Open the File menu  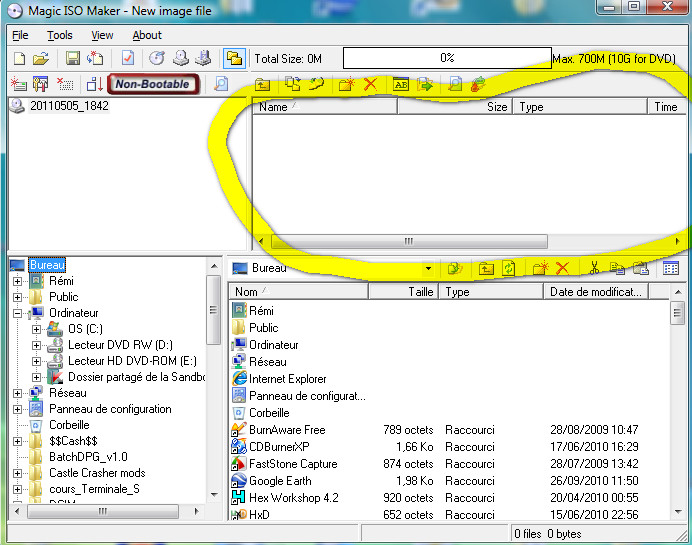point(20,35)
